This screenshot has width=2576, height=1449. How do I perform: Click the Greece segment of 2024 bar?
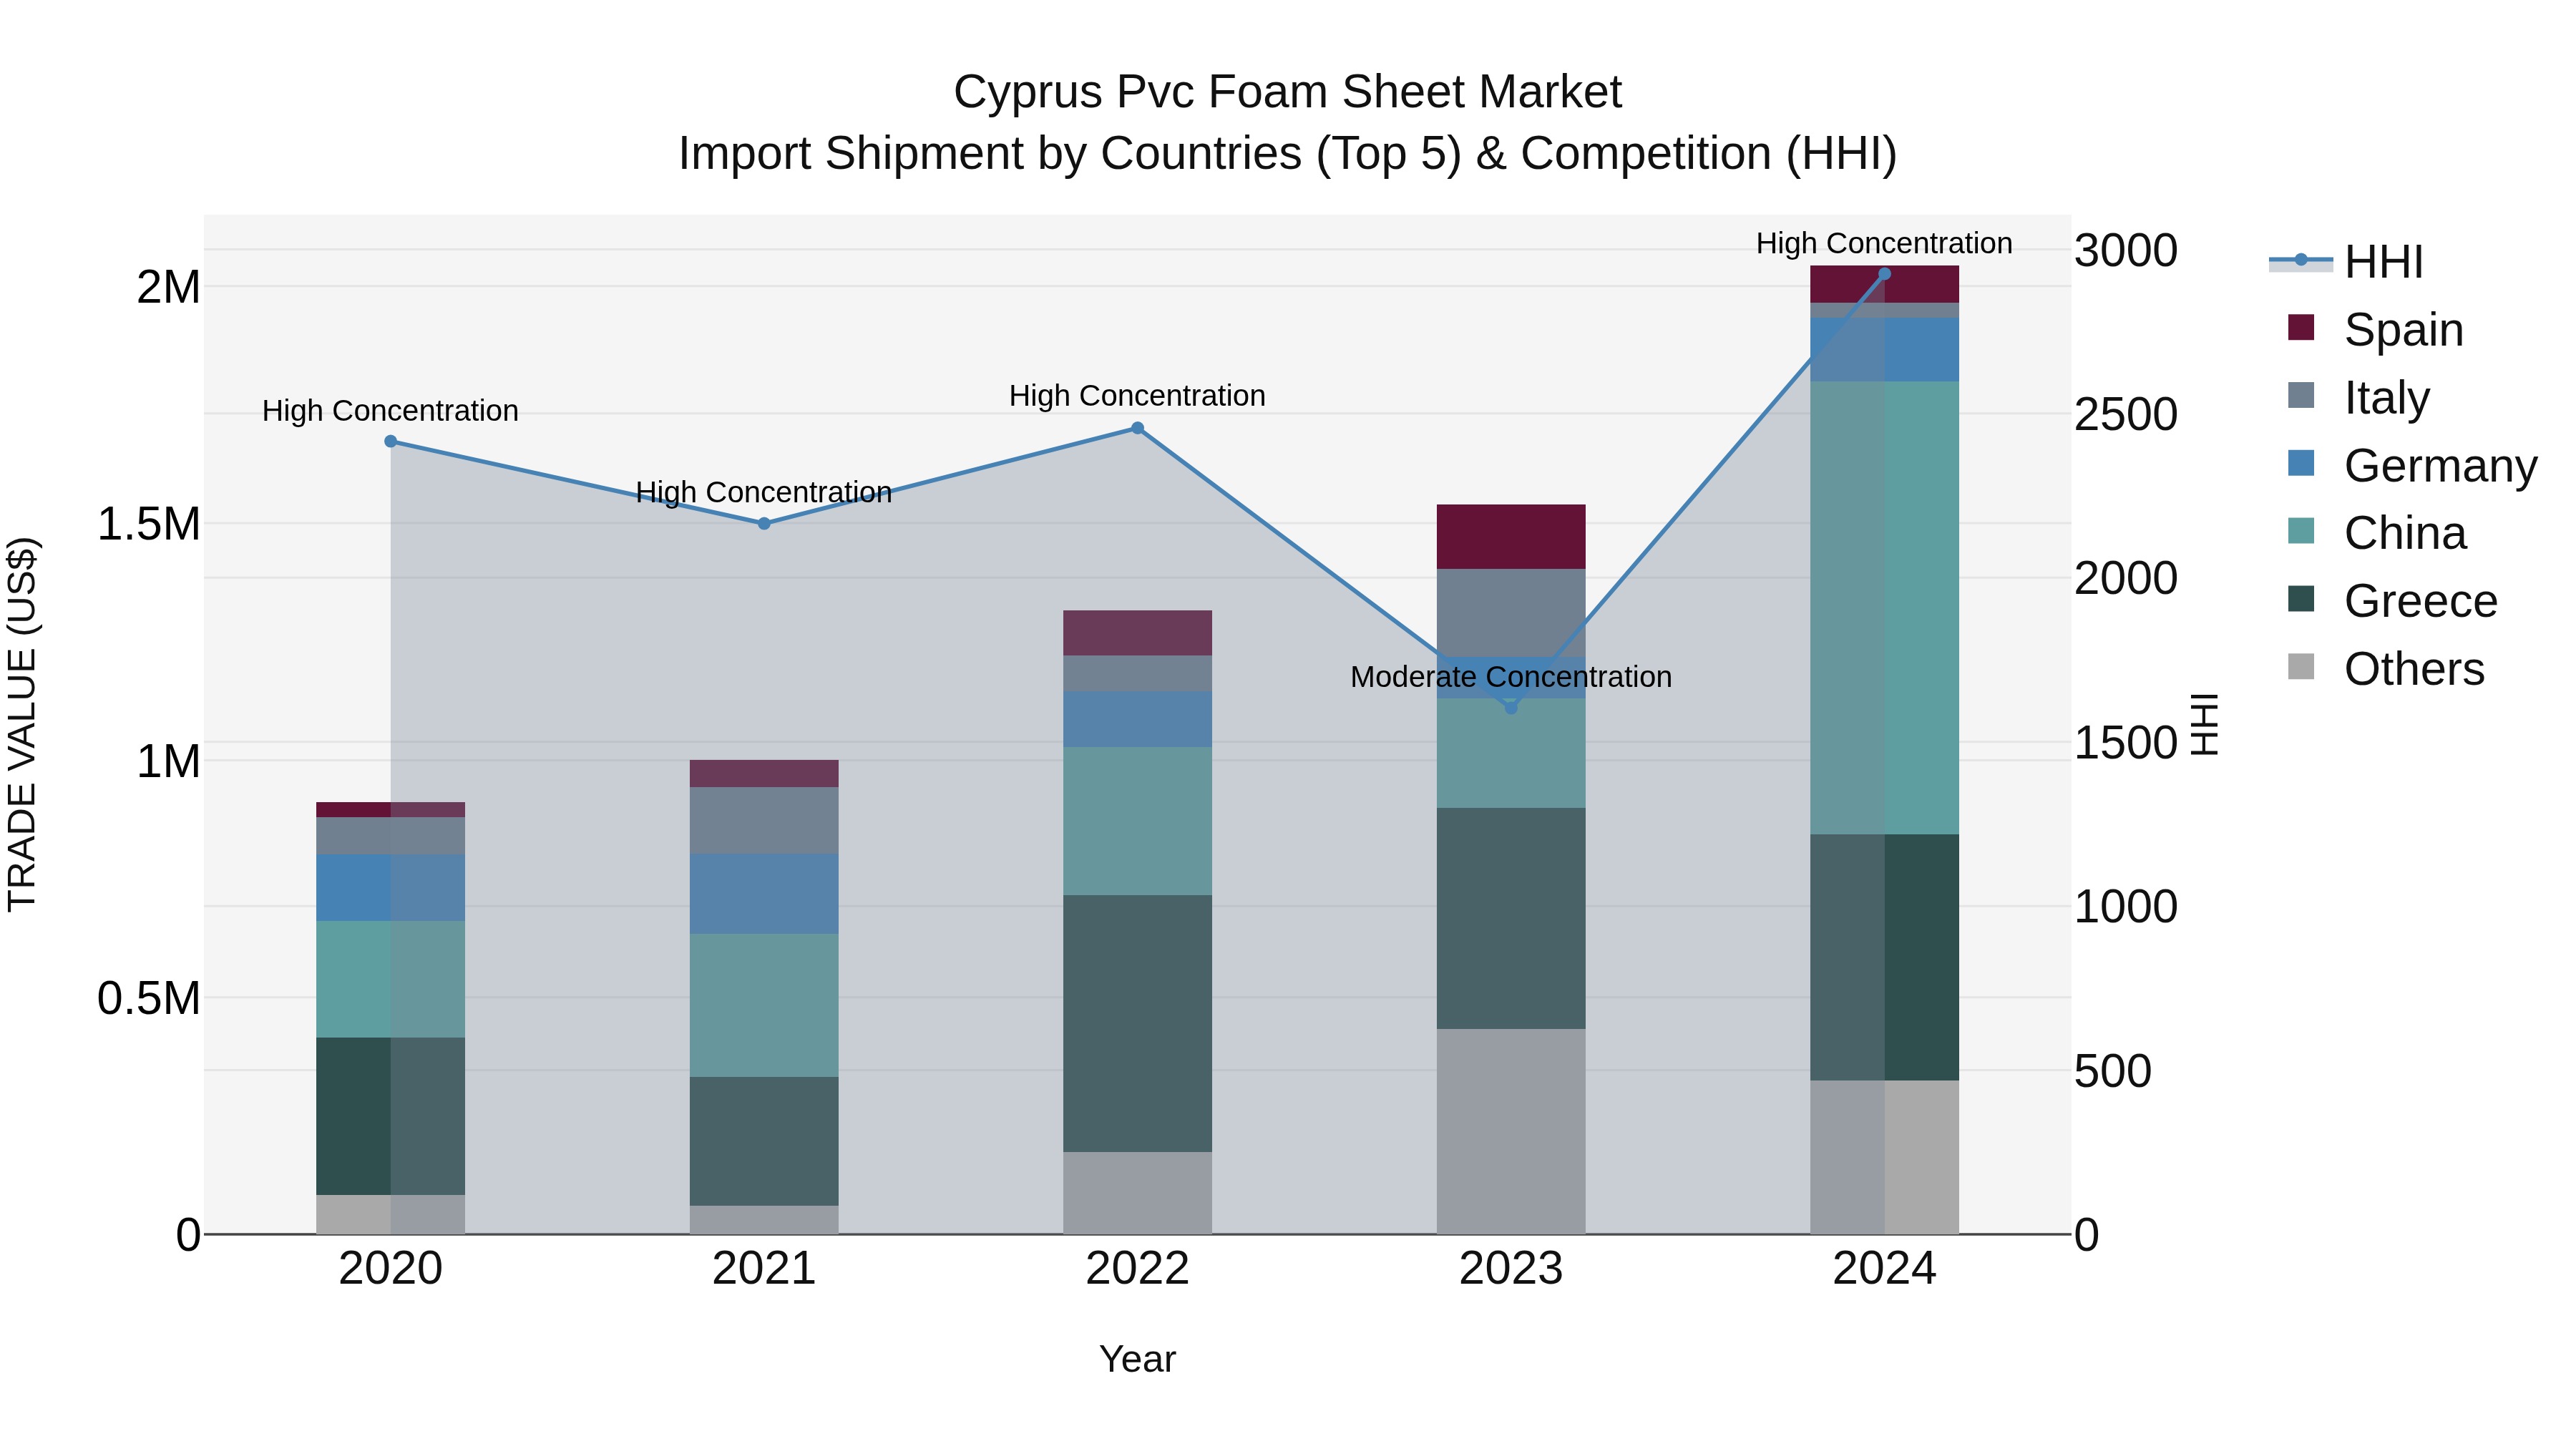coord(1884,957)
